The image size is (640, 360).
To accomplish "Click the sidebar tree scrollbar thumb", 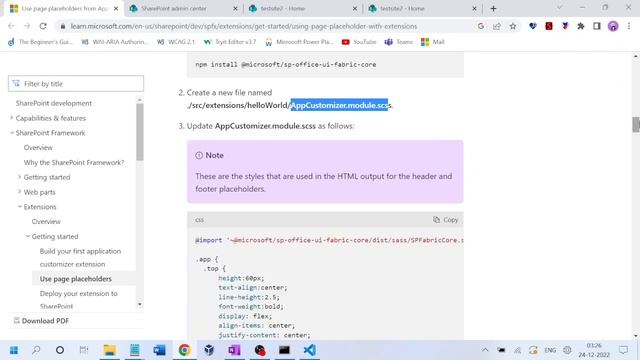I will coord(140,131).
